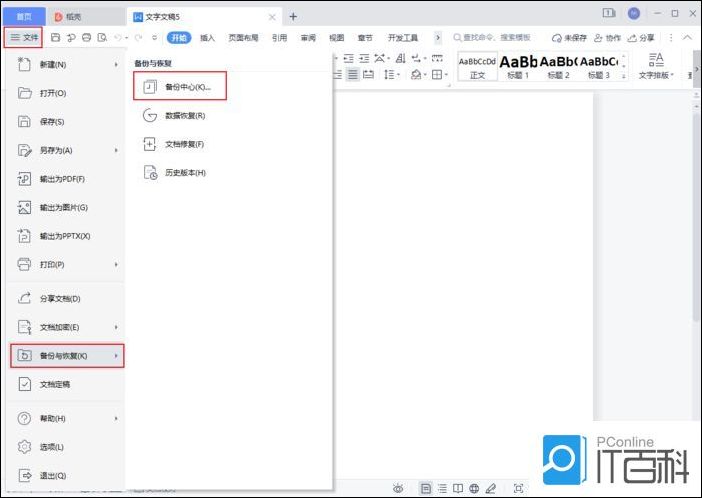
Task: Add a new tab with plus button
Action: tap(293, 17)
